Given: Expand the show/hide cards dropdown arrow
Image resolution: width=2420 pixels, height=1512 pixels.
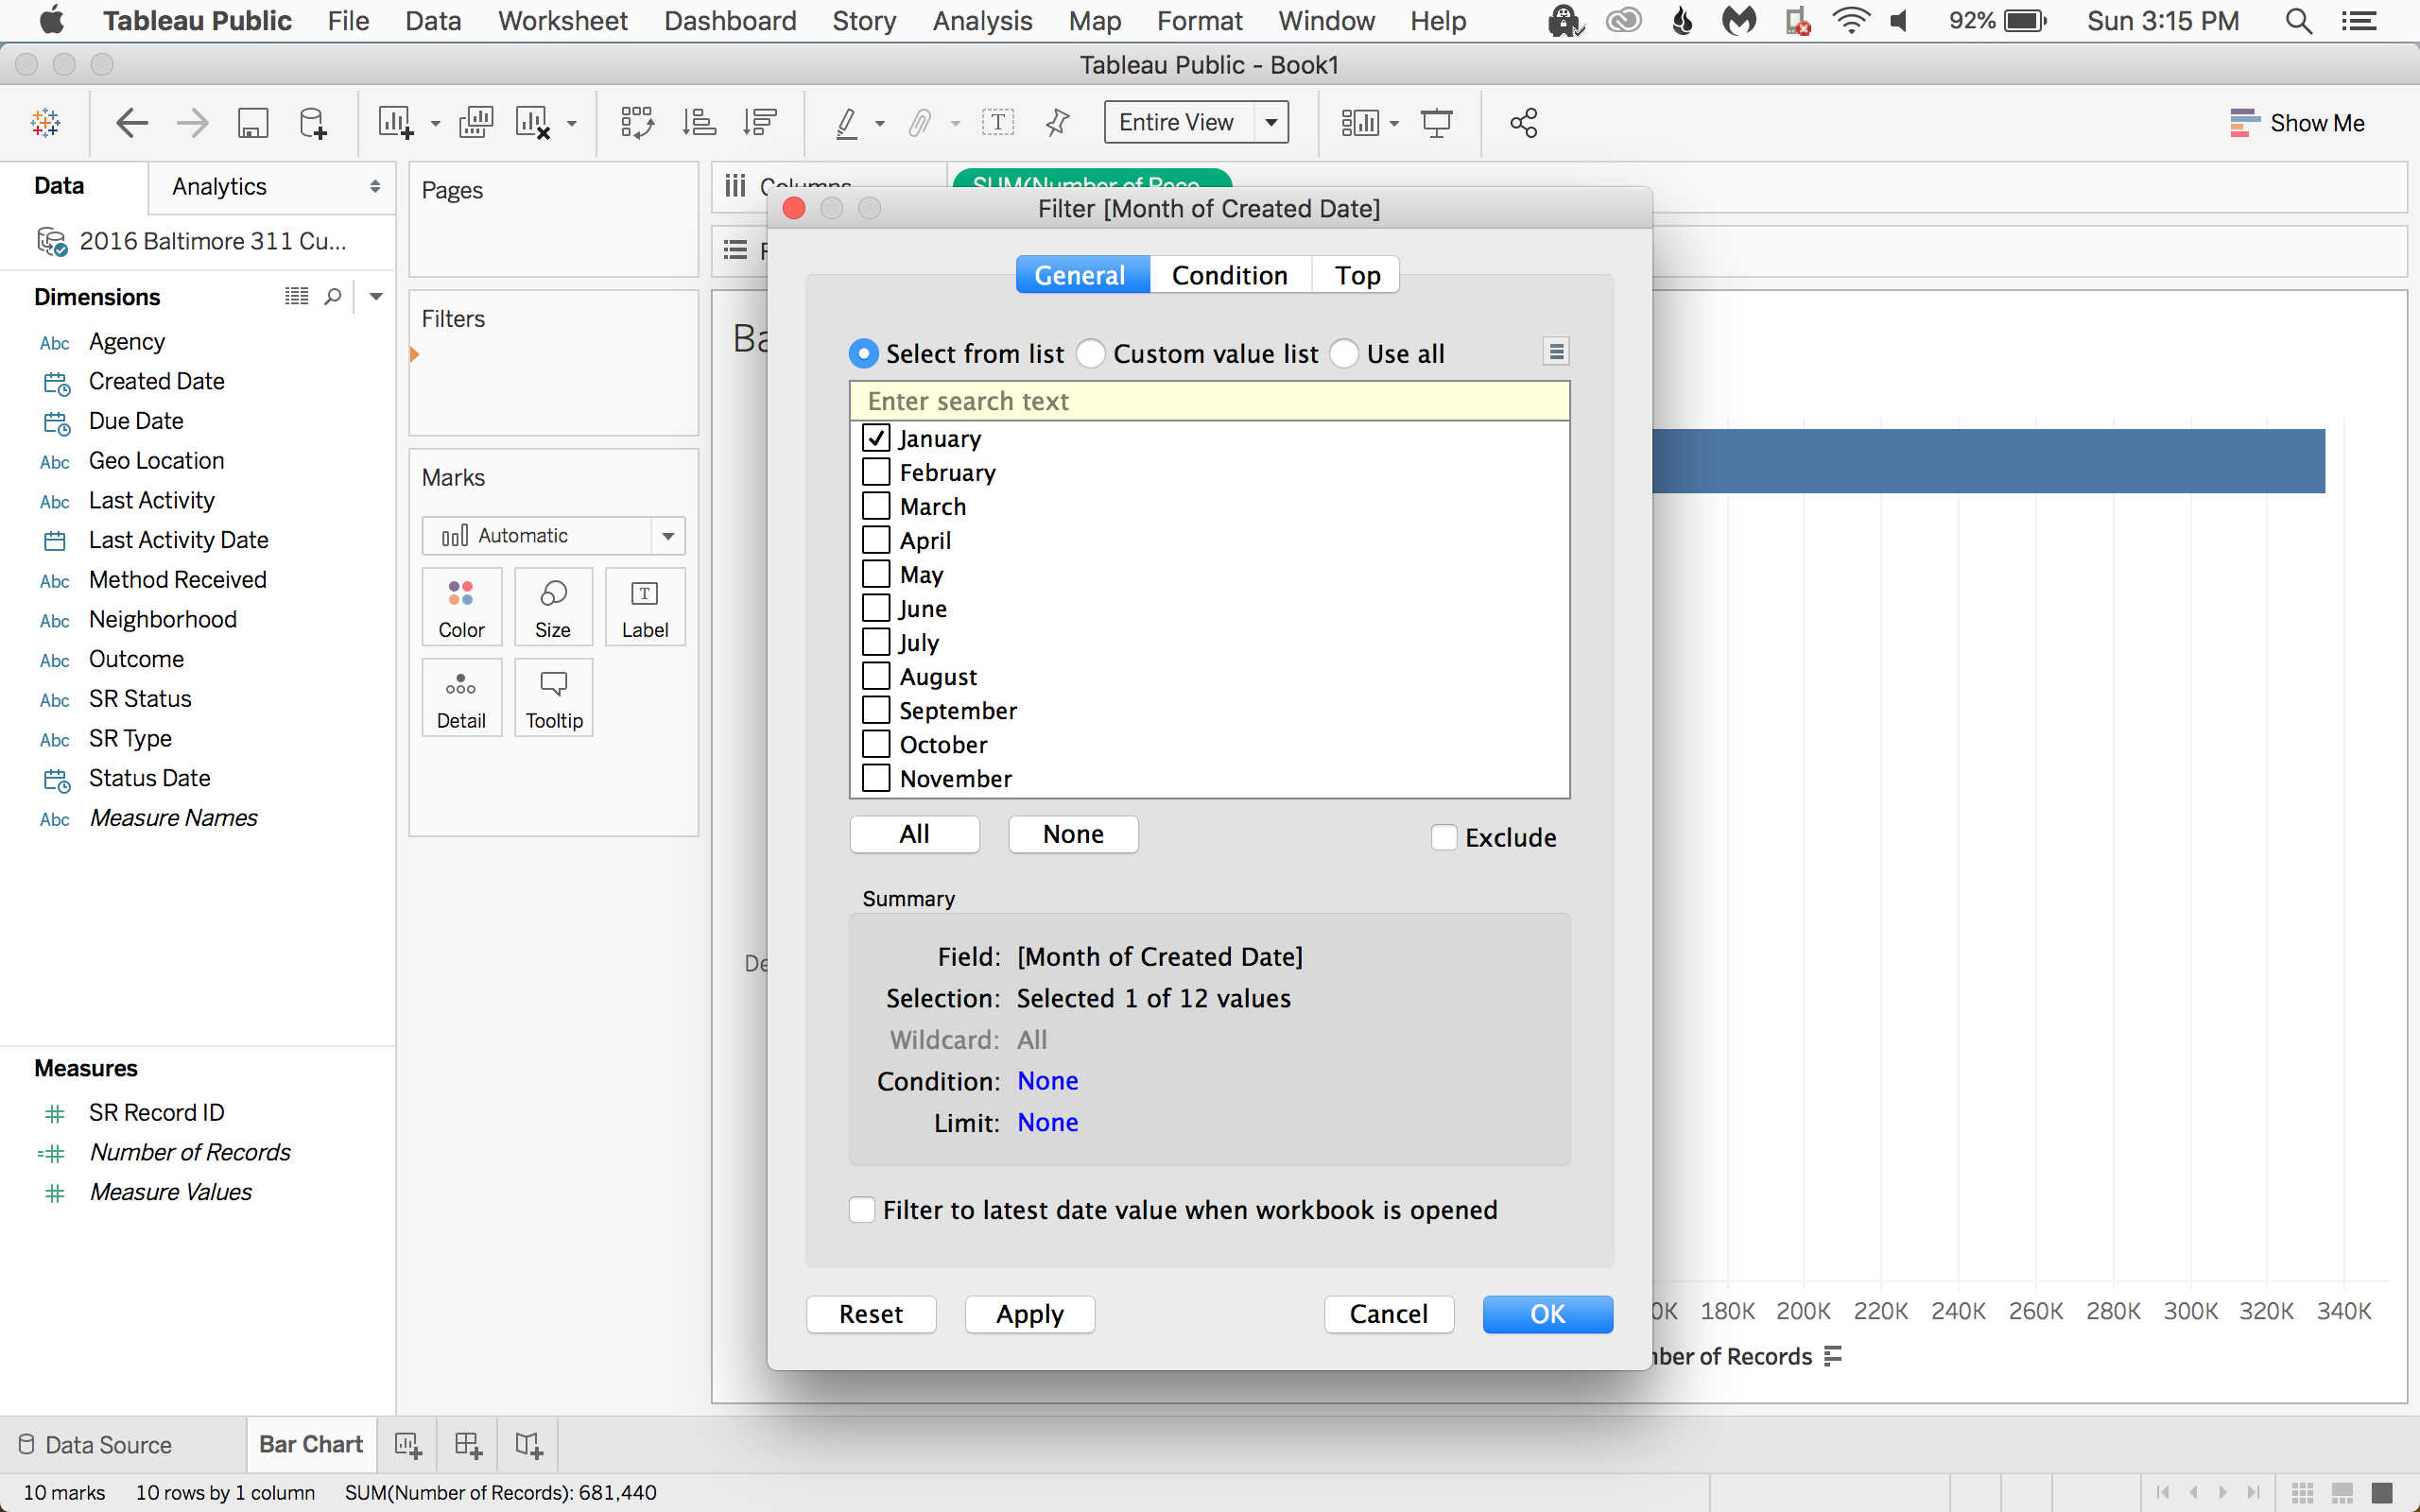Looking at the screenshot, I should pos(1394,124).
